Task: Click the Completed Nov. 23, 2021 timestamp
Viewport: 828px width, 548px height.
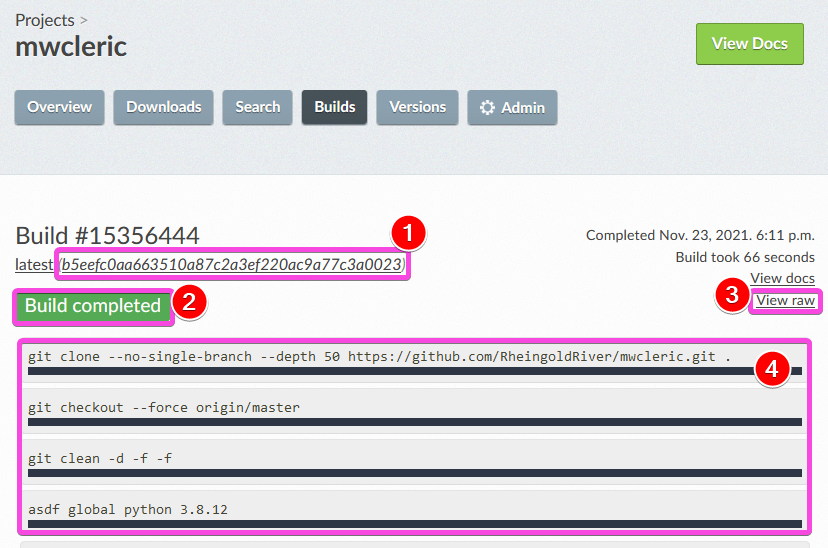Action: click(x=700, y=235)
